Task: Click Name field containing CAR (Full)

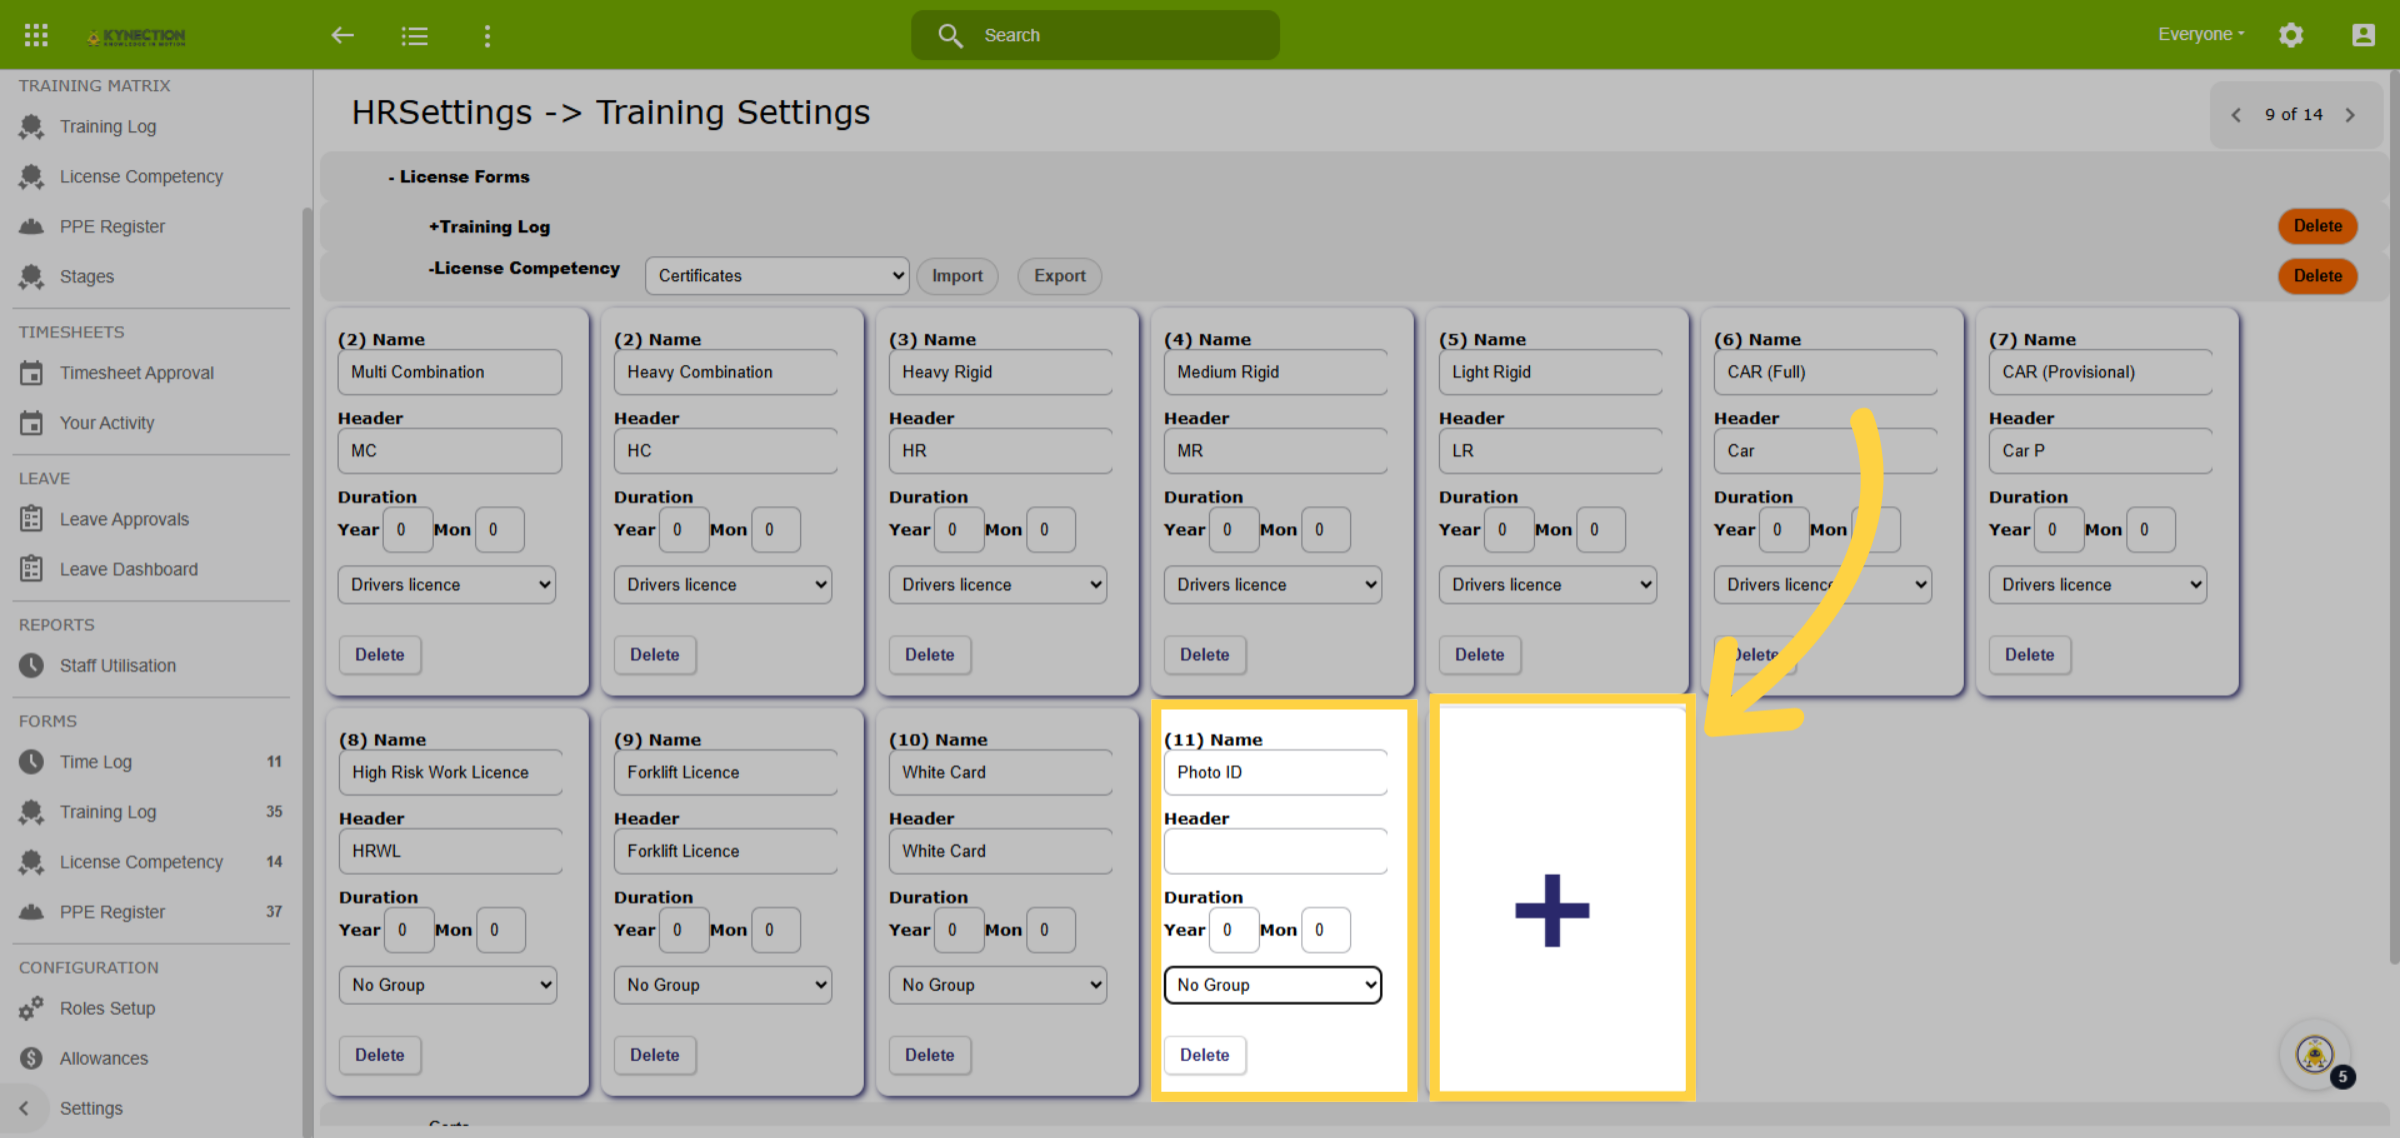Action: pos(1825,372)
